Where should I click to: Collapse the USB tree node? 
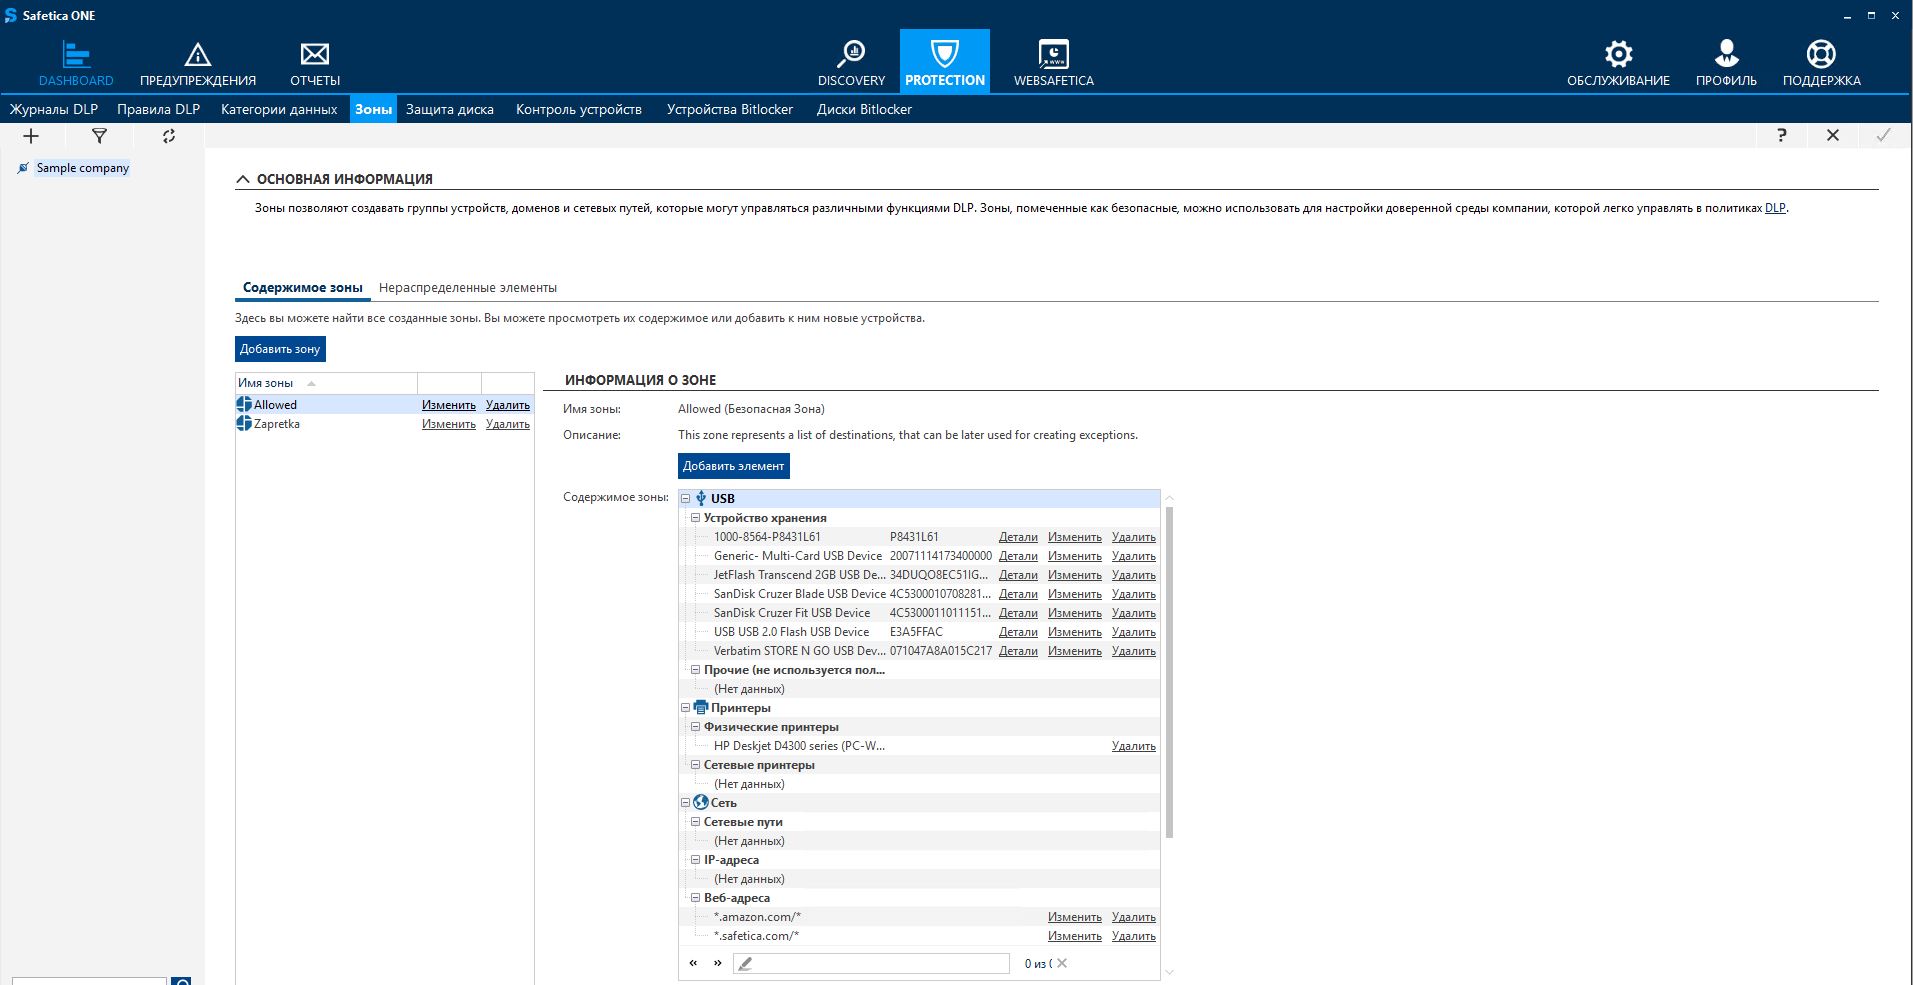[686, 498]
